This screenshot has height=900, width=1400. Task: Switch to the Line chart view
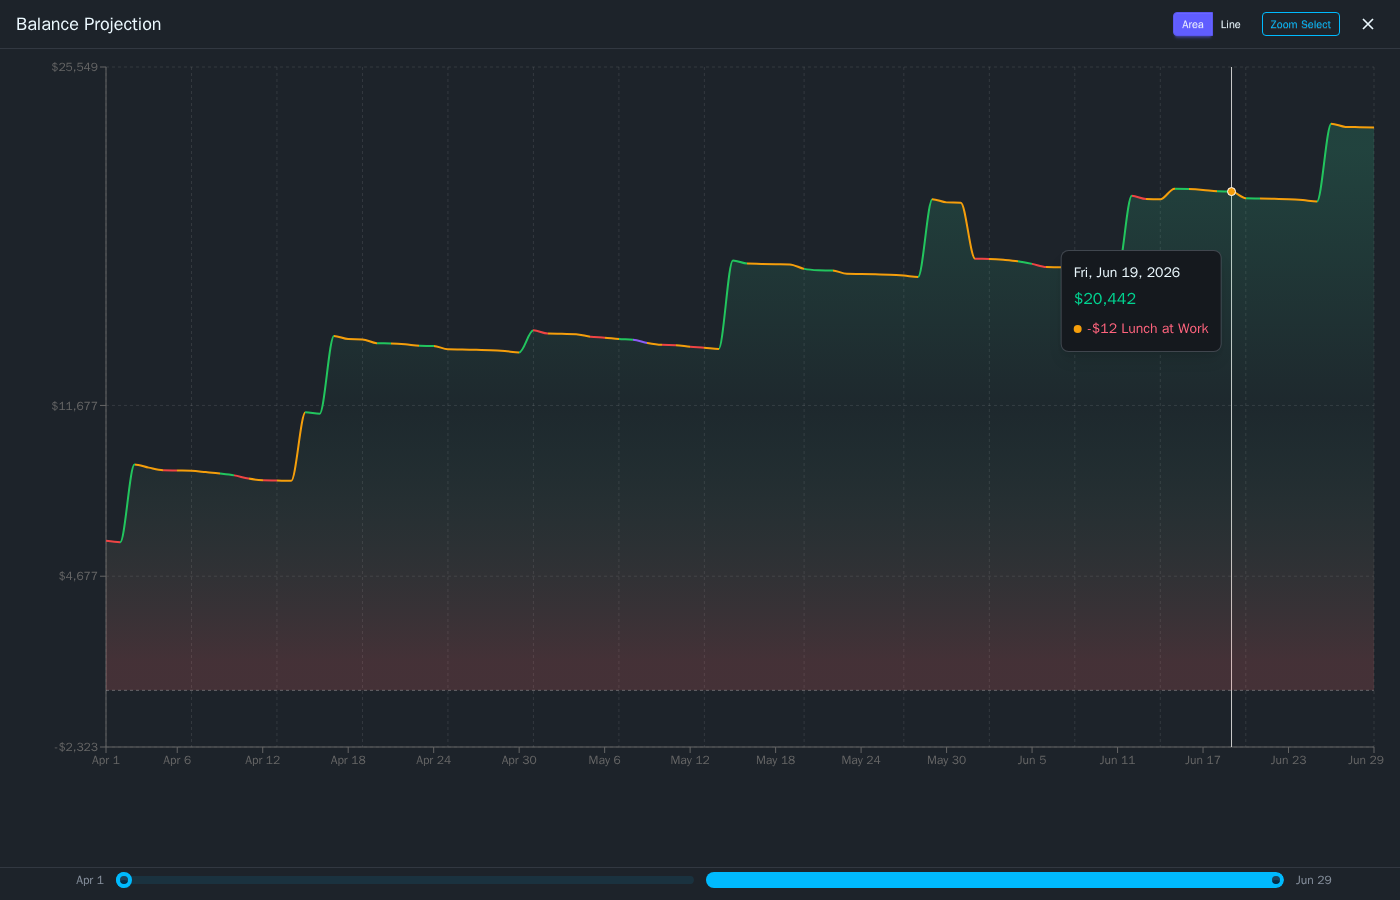click(1230, 24)
